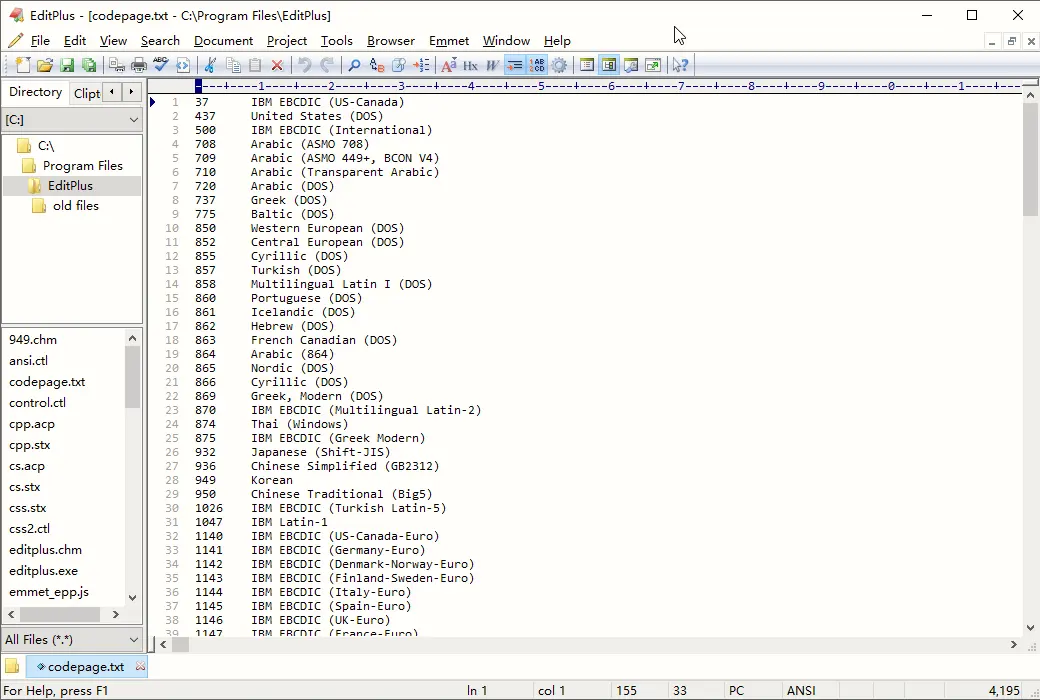Switch to the Cliptext sidebar tab
Viewport: 1040px width, 700px height.
[86, 93]
